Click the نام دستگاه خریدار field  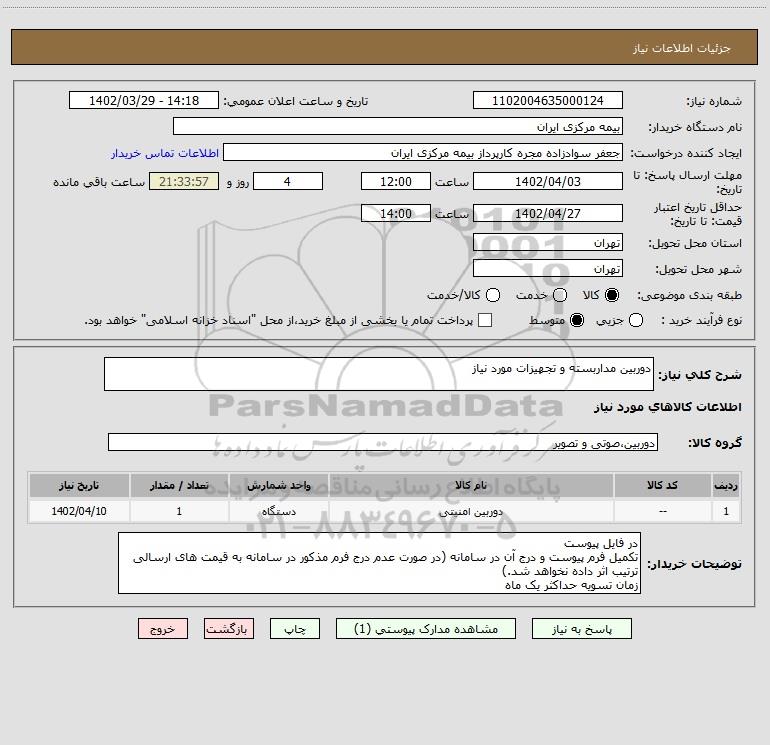[x=398, y=126]
